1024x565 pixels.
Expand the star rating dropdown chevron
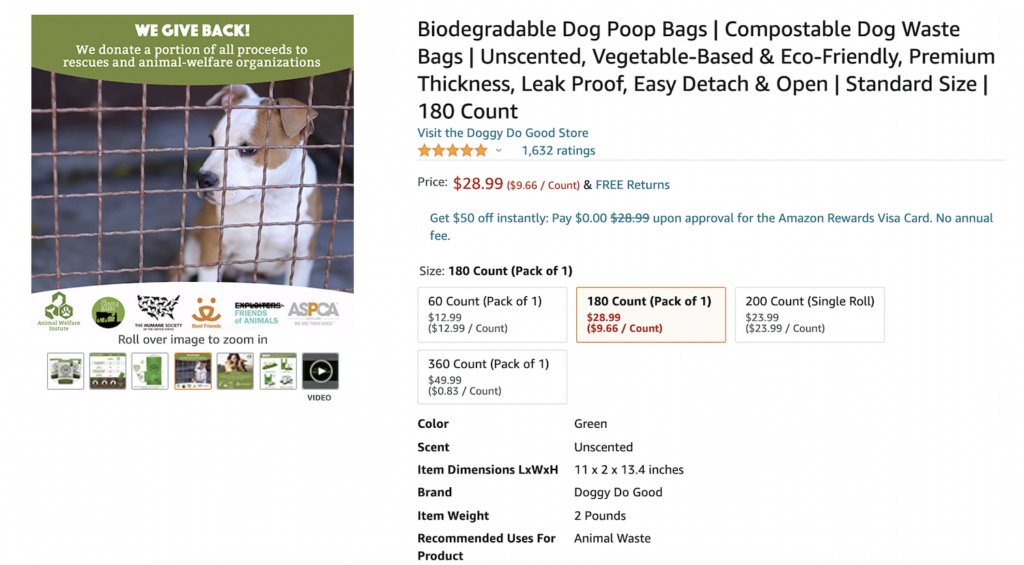click(x=498, y=151)
